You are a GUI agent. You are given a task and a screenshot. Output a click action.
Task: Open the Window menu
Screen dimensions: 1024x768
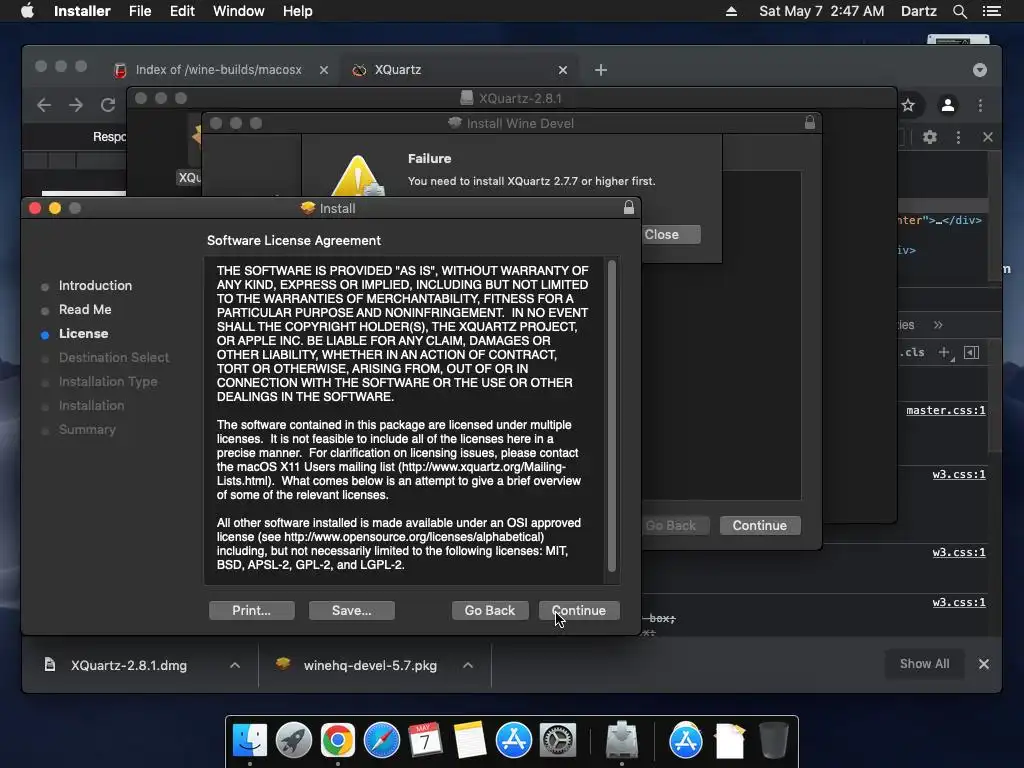pos(238,11)
